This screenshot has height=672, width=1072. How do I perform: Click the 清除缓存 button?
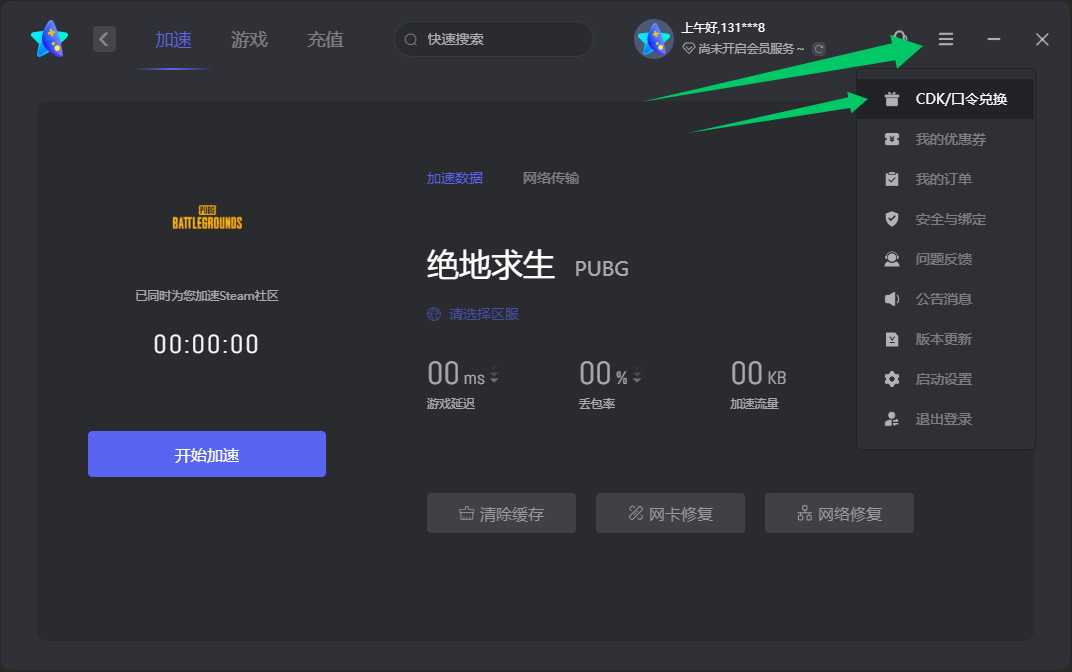pyautogui.click(x=501, y=513)
